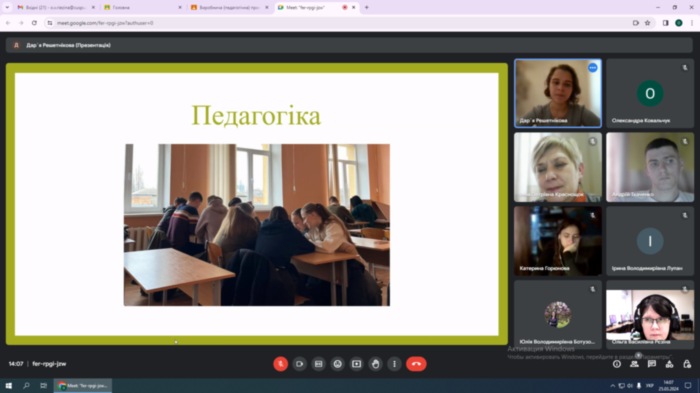The height and width of the screenshot is (393, 700).
Task: Open the activities icon
Action: click(x=669, y=364)
